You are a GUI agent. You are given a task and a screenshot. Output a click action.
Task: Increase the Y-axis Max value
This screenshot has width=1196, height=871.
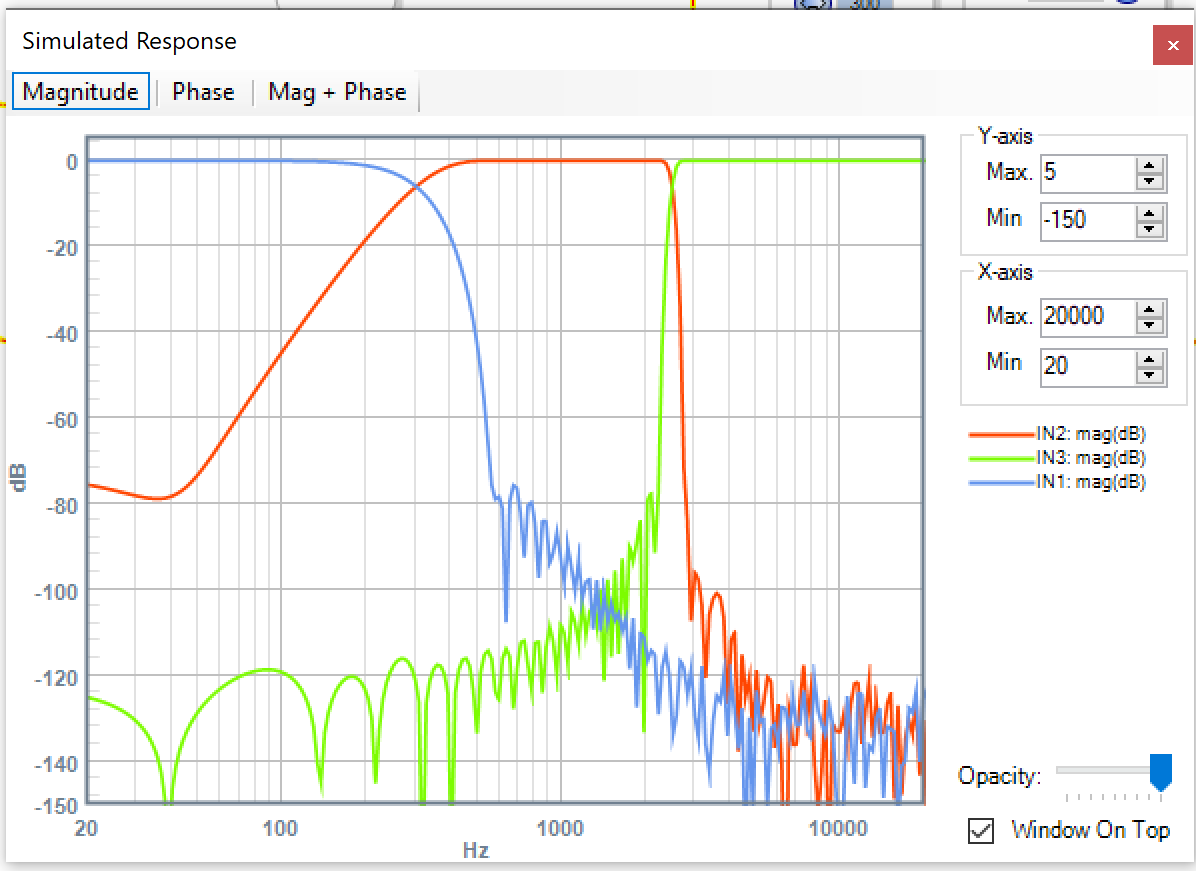pyautogui.click(x=1149, y=164)
